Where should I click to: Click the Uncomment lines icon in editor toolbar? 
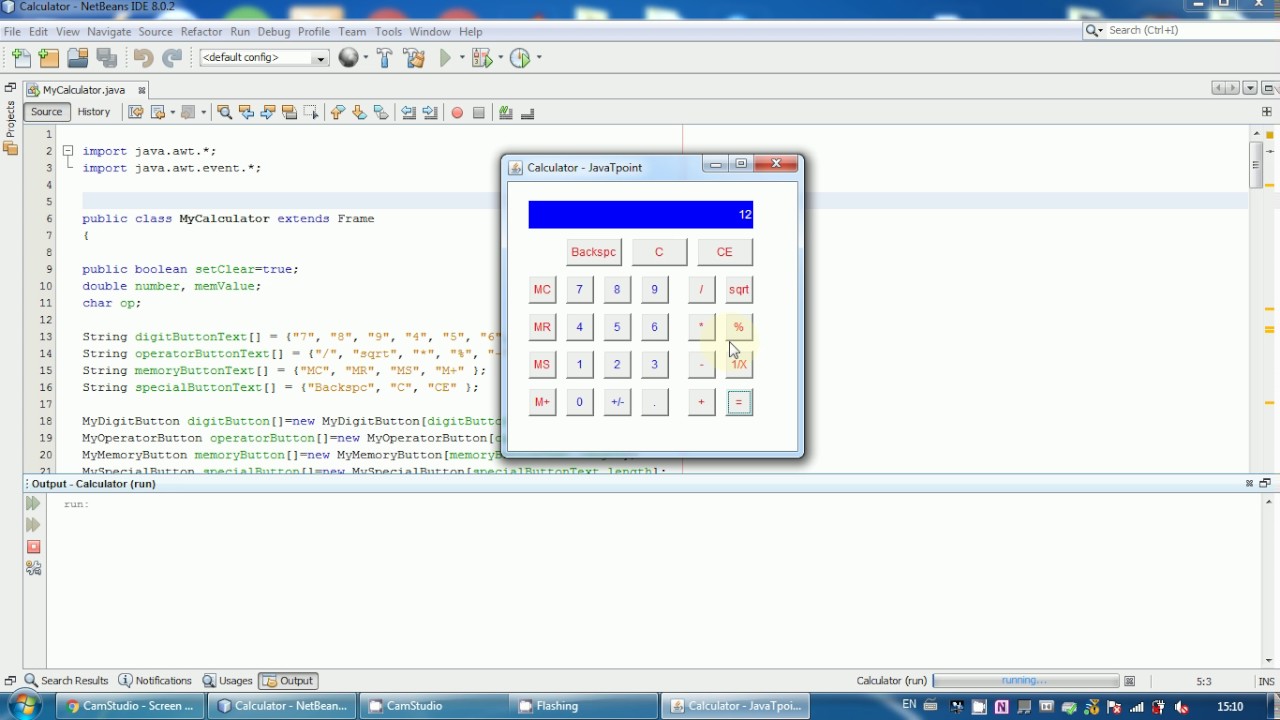point(527,112)
